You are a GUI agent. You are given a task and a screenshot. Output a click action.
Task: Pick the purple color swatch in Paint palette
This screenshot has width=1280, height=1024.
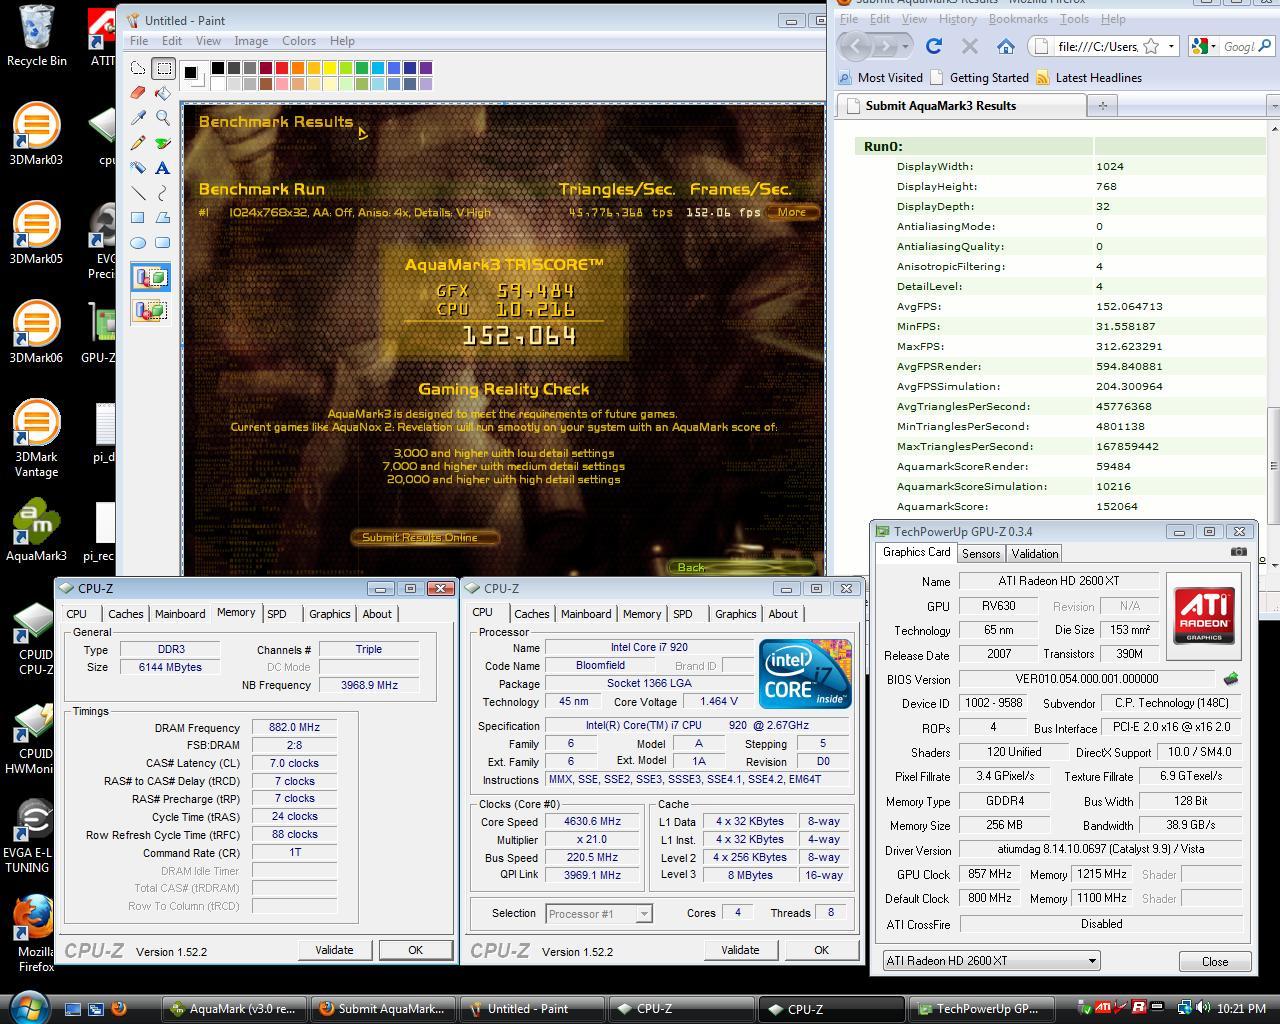[x=426, y=68]
